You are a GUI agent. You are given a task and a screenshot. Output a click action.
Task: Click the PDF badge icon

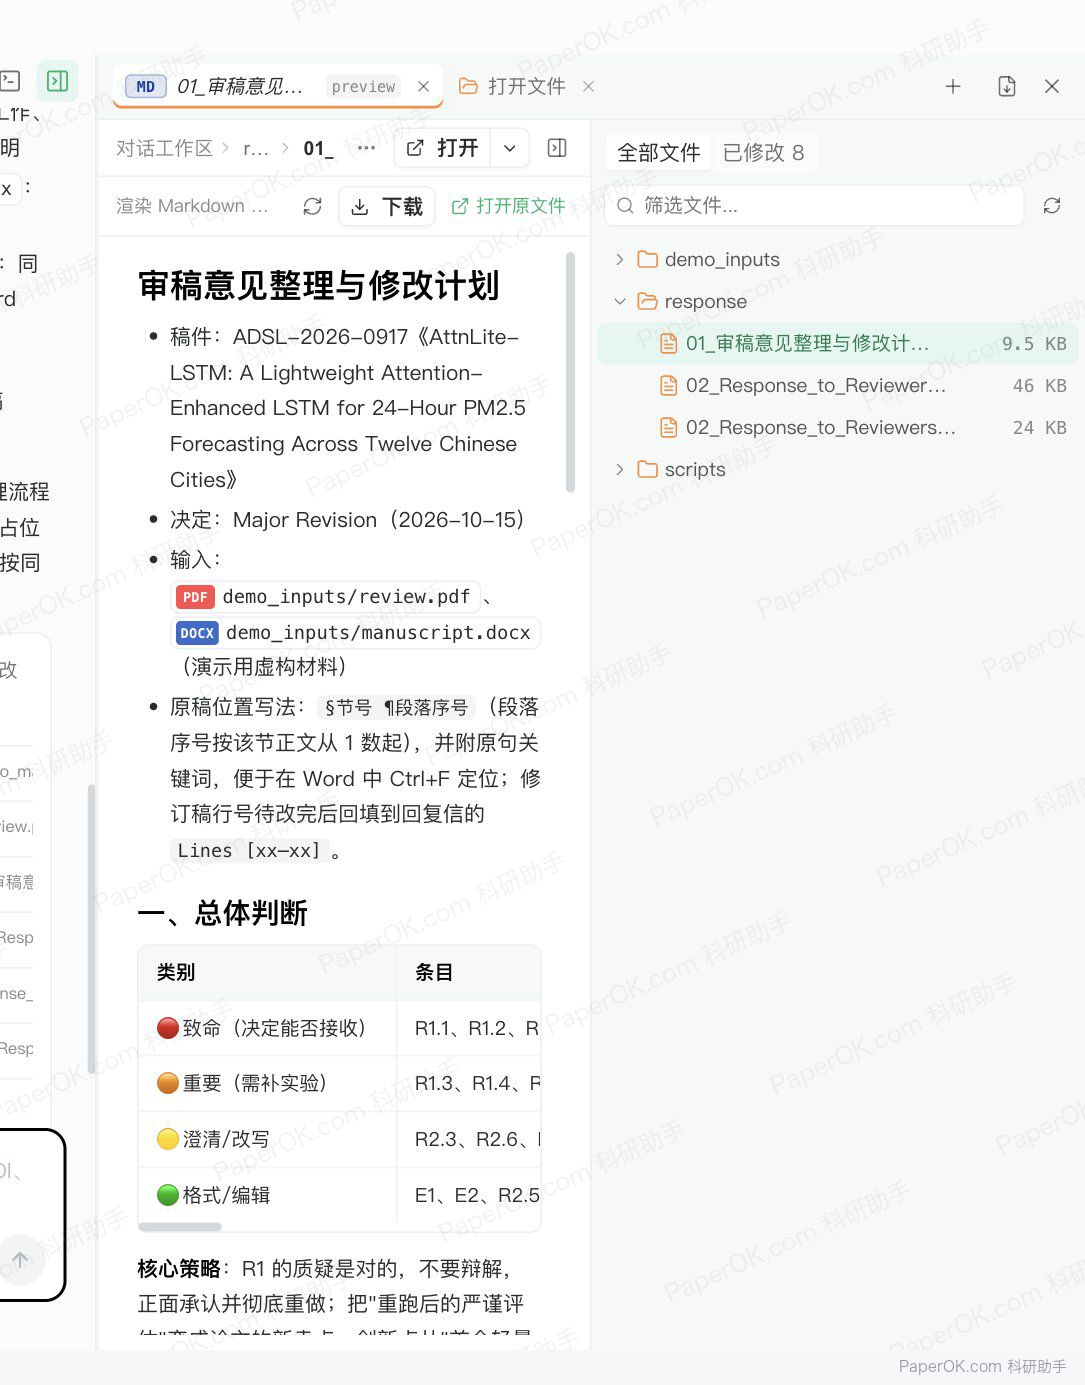point(195,597)
